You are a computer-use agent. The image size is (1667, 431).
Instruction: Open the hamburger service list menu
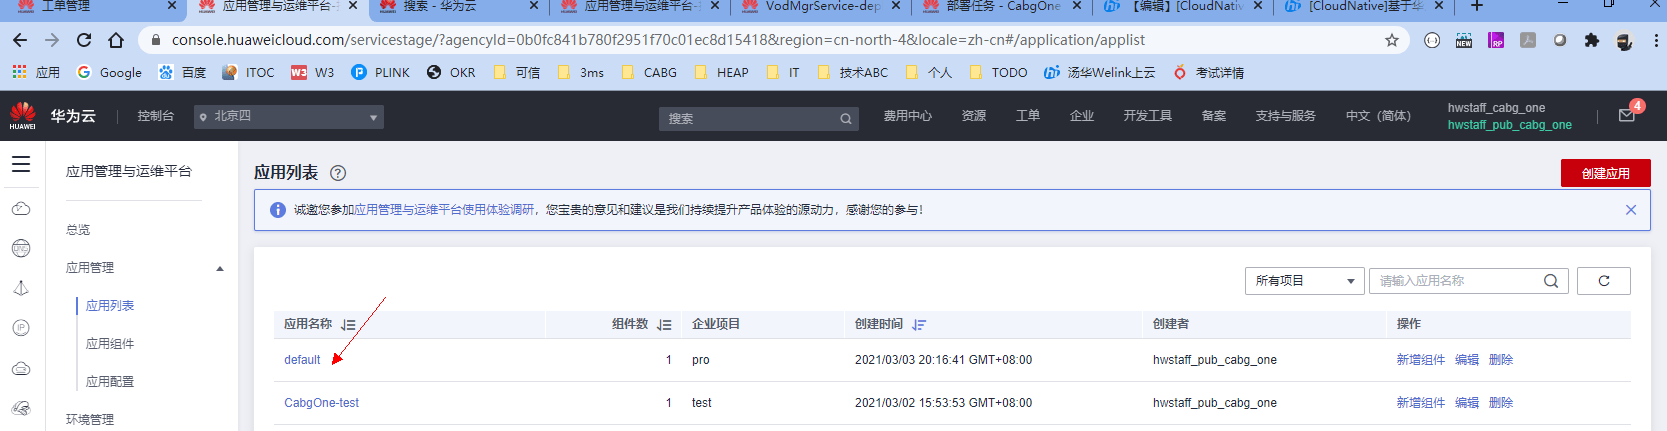coord(21,164)
